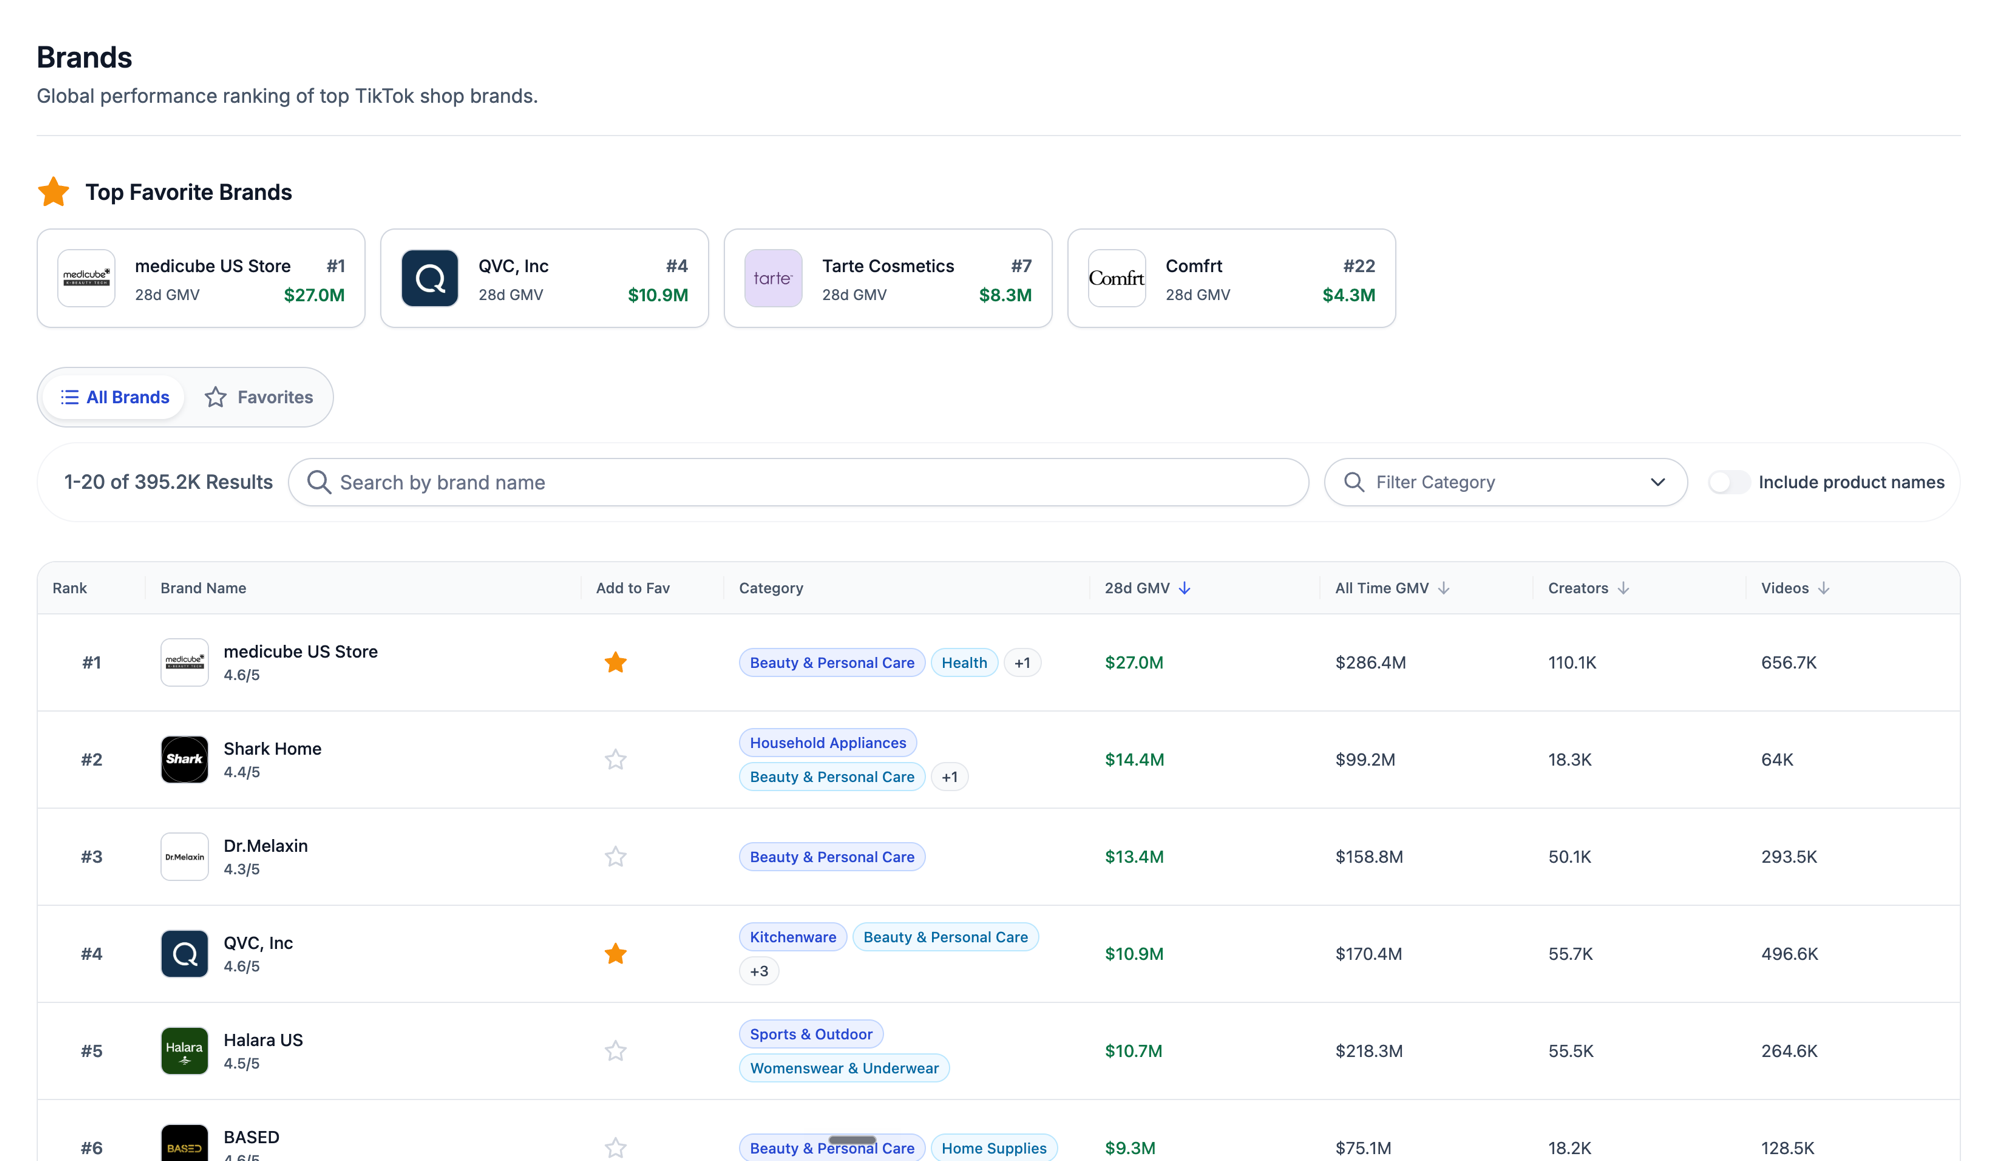Enable the Include product names switch
2000x1161 pixels.
coord(1729,482)
